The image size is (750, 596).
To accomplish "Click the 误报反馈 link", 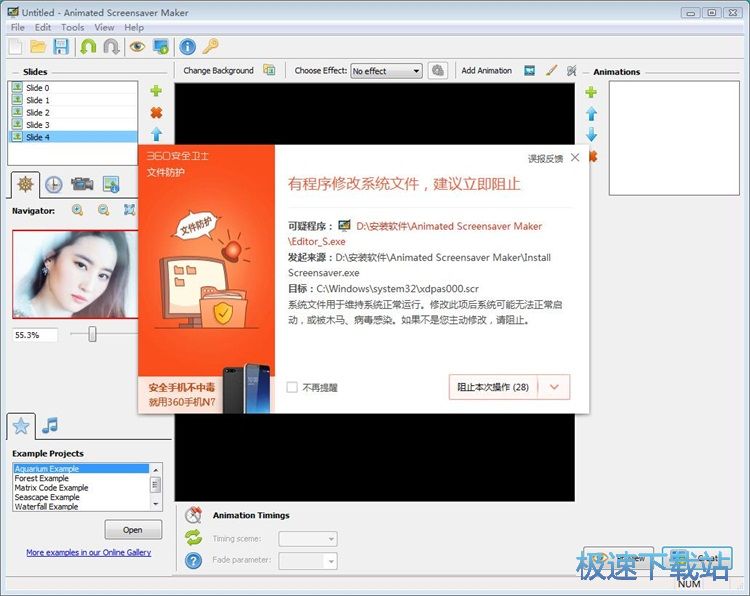I will 545,159.
